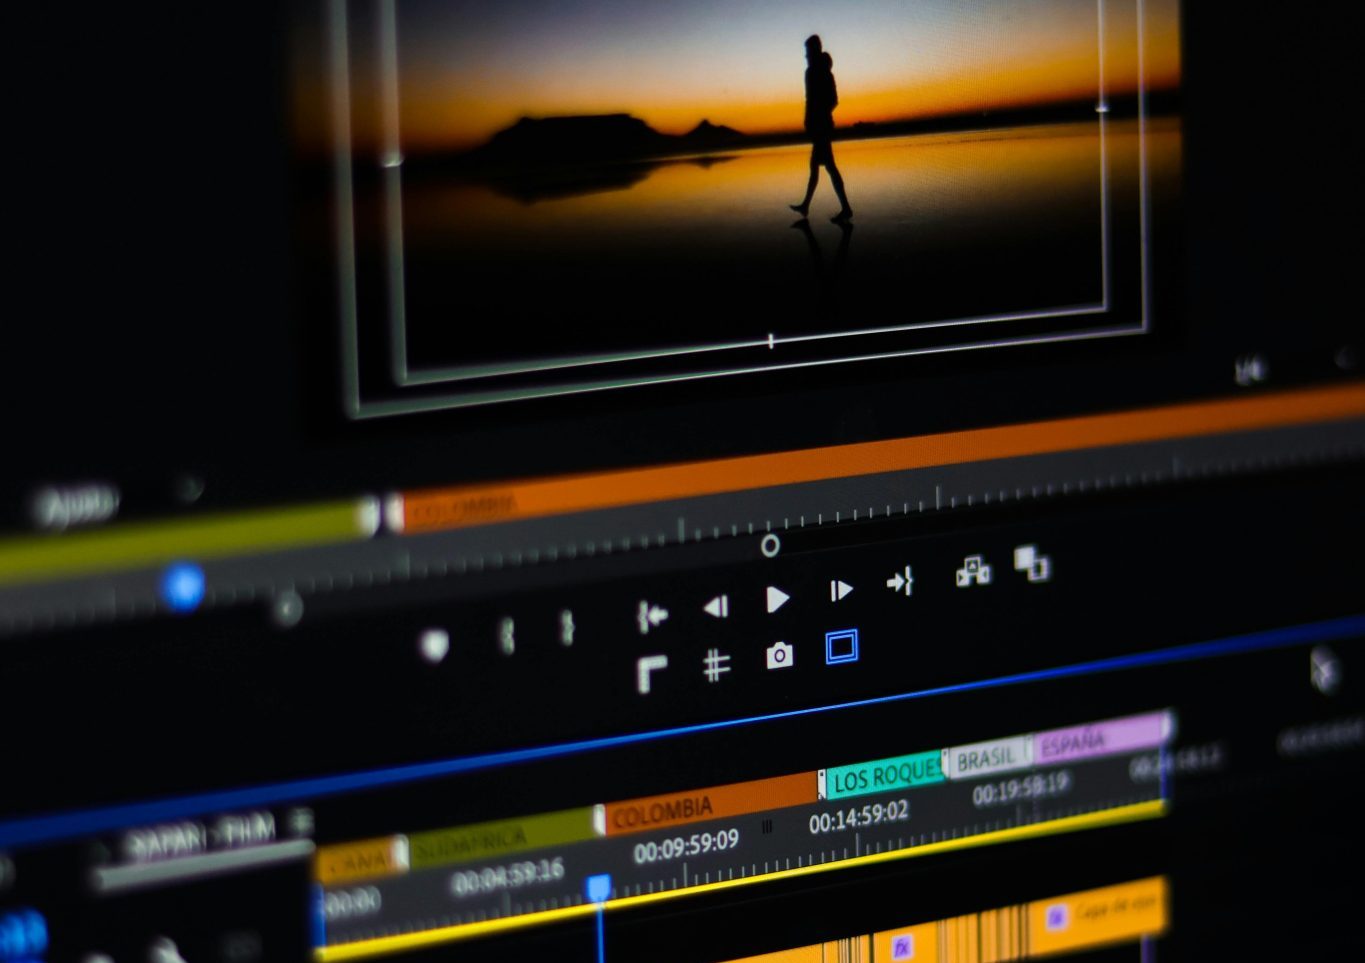
Task: Open the Comparison View icon
Action: click(x=972, y=571)
